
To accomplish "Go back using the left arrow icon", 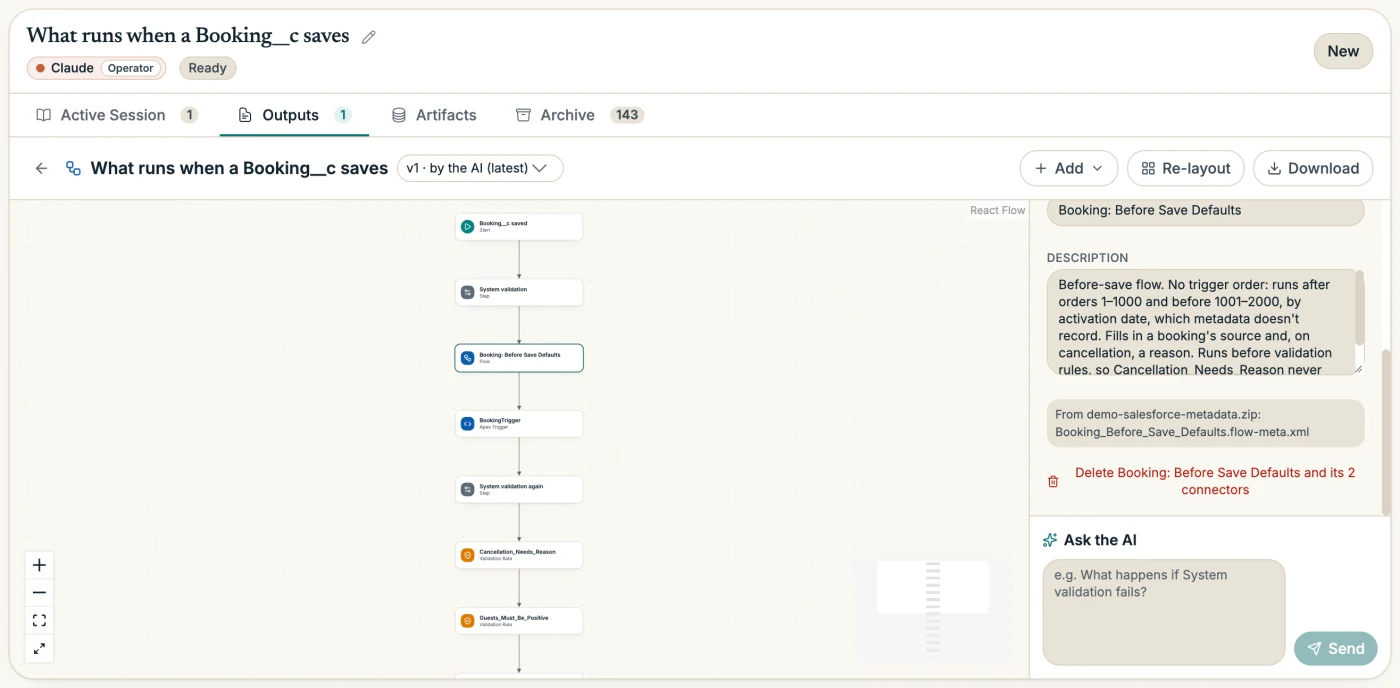I will (41, 168).
